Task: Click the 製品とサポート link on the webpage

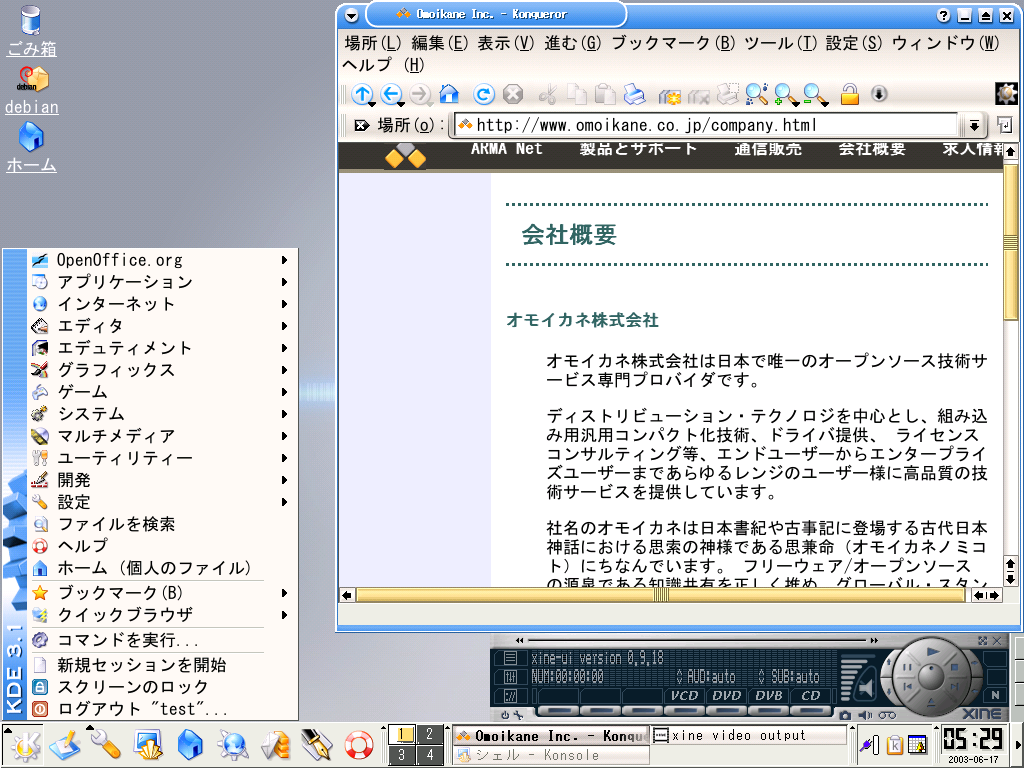Action: pos(638,149)
